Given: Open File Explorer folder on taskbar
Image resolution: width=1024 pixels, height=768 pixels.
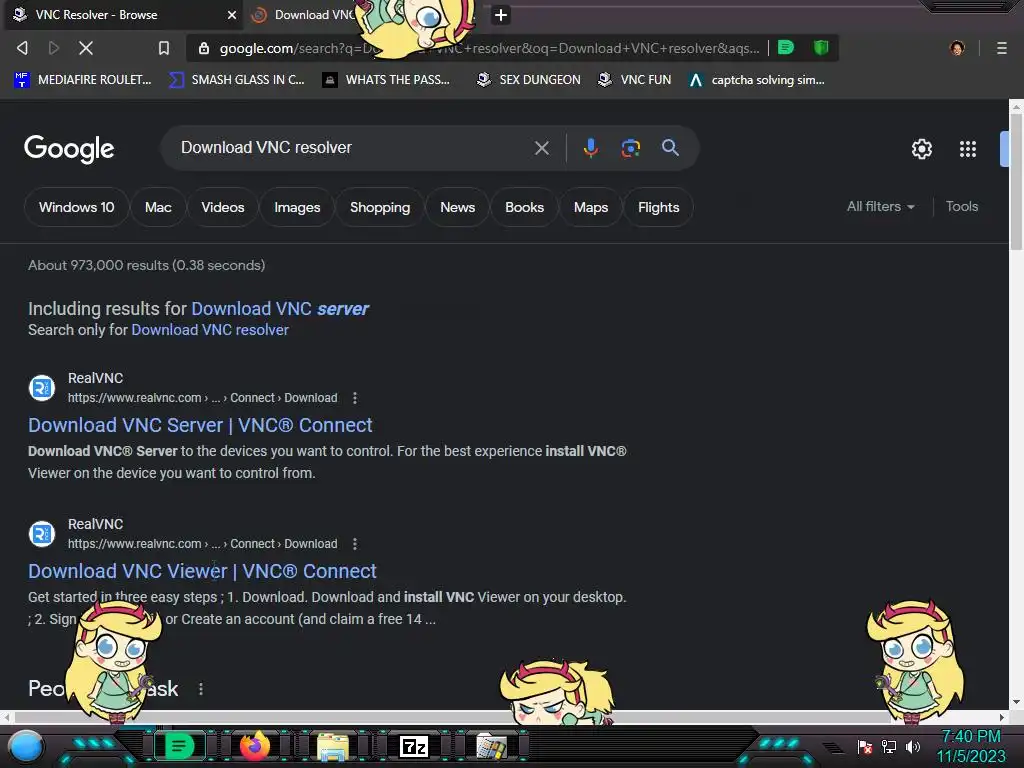Looking at the screenshot, I should pyautogui.click(x=333, y=746).
